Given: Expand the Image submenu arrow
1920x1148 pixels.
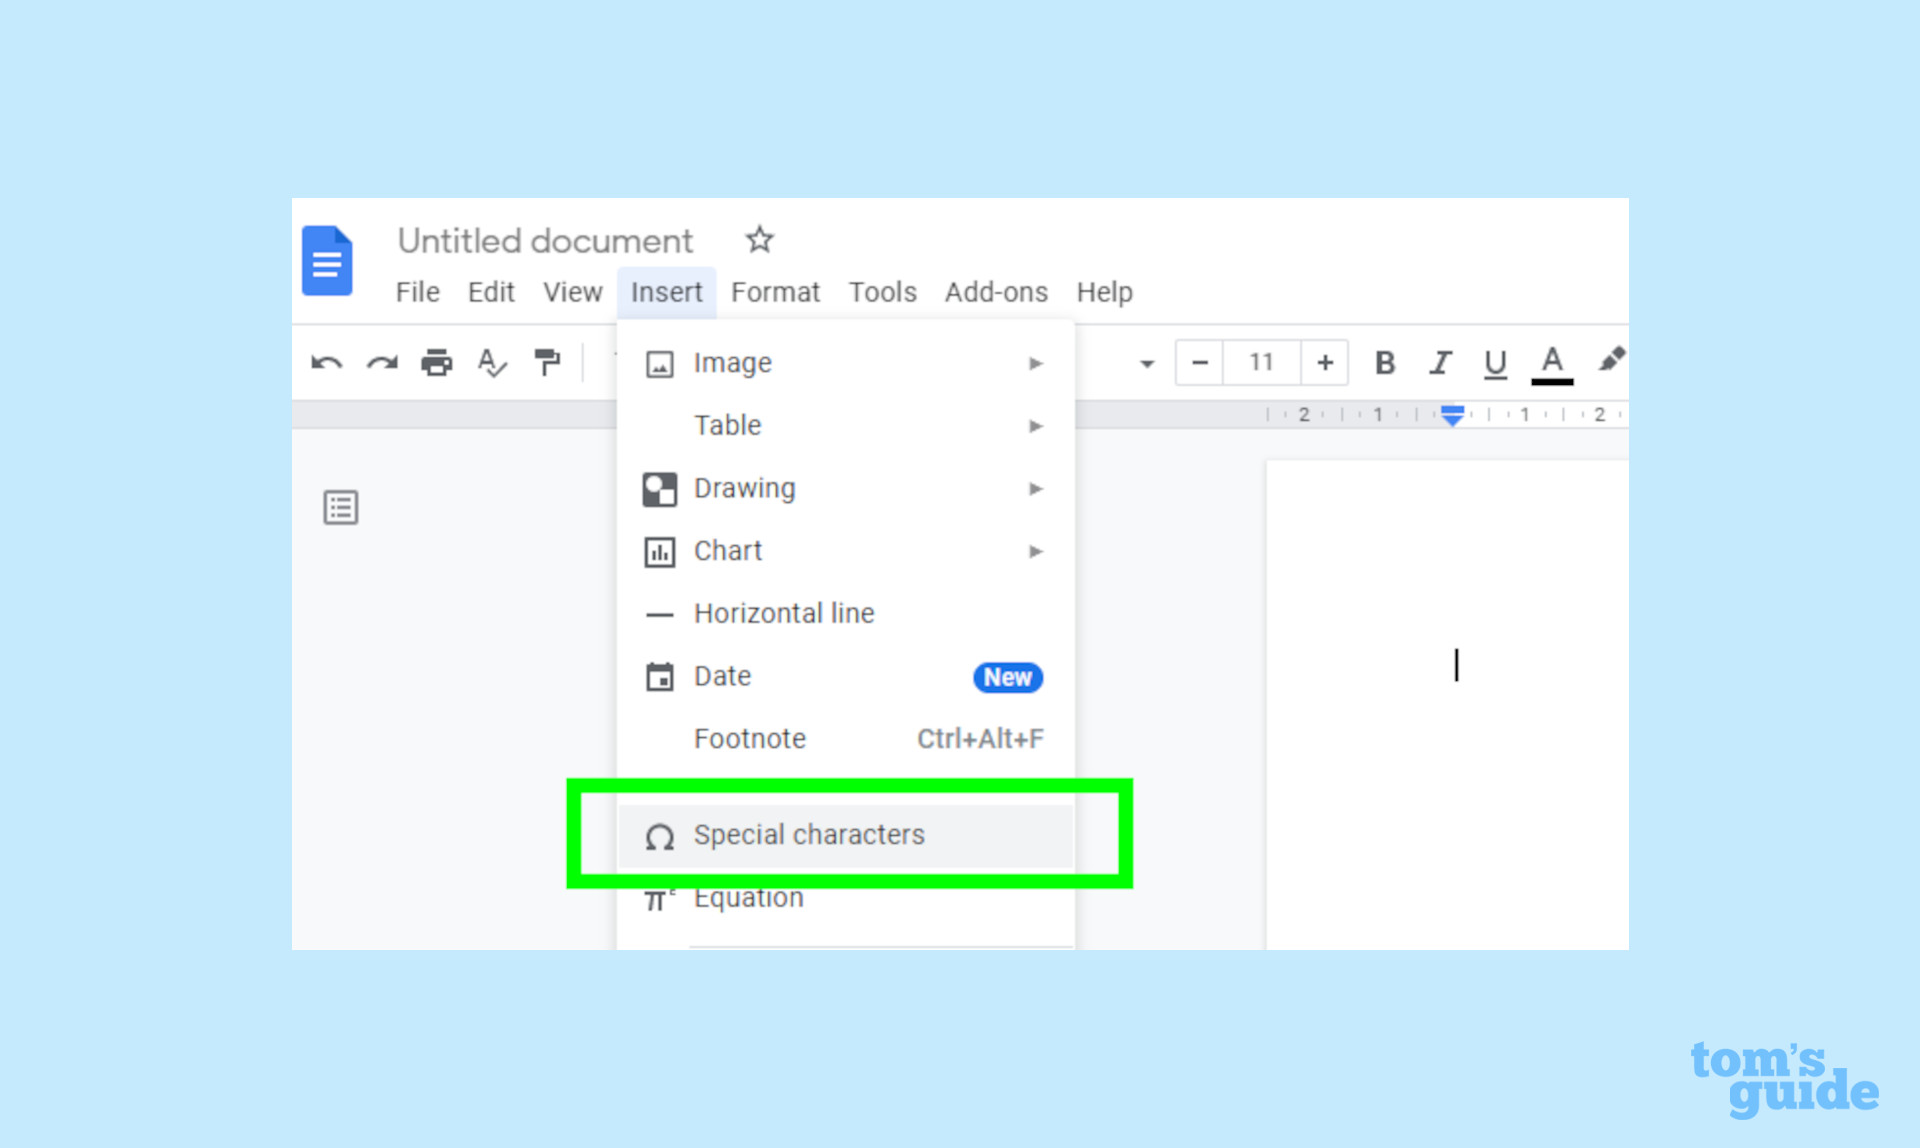Looking at the screenshot, I should (x=1034, y=362).
